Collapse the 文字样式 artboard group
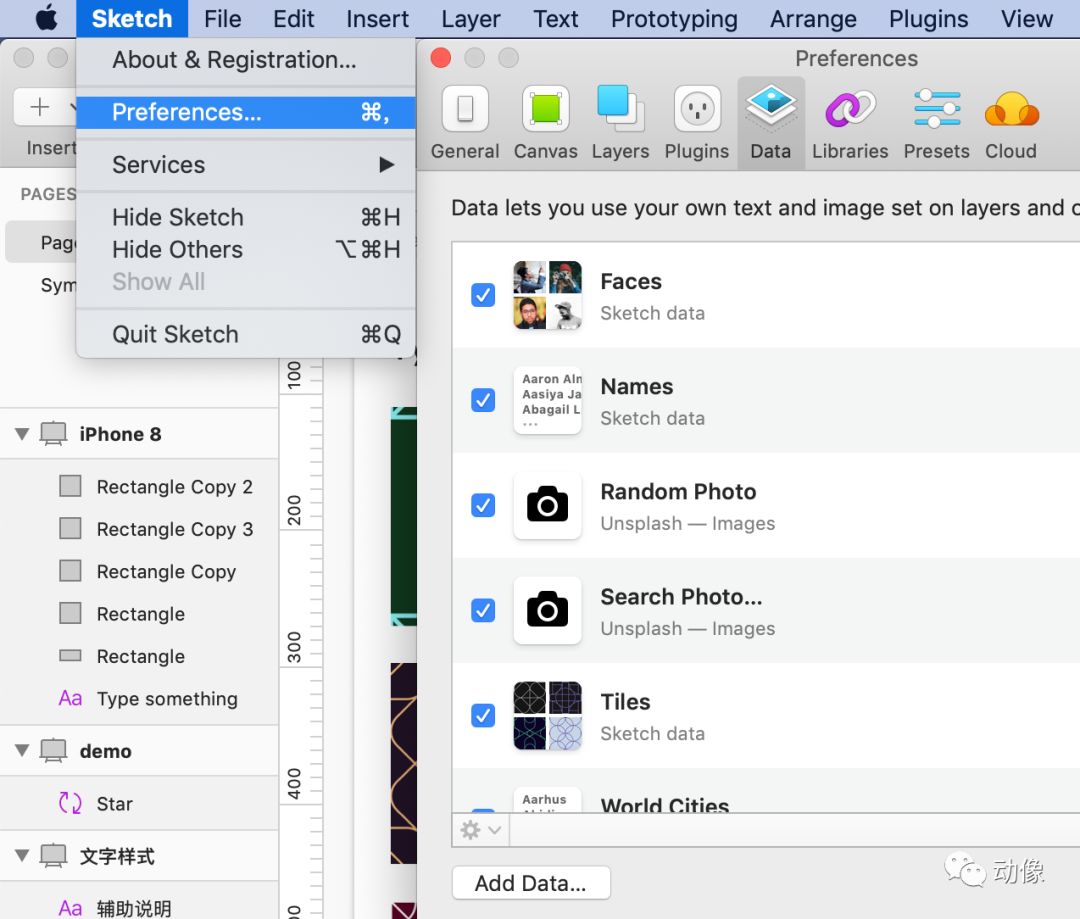Image resolution: width=1080 pixels, height=919 pixels. pyautogui.click(x=22, y=856)
